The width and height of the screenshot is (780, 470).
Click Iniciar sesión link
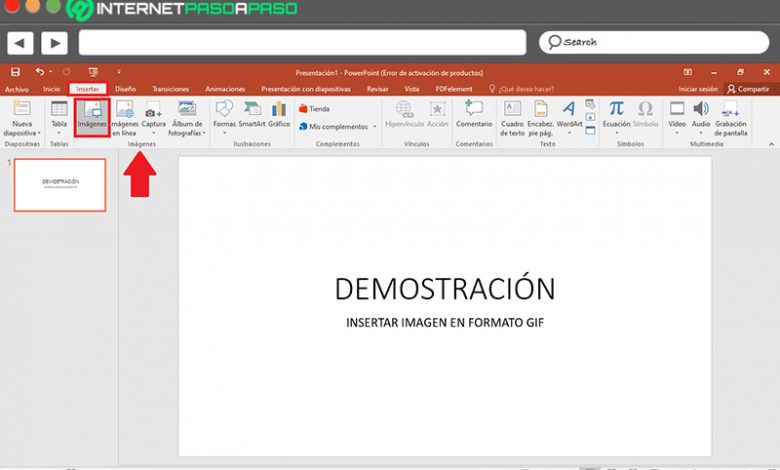pos(697,89)
